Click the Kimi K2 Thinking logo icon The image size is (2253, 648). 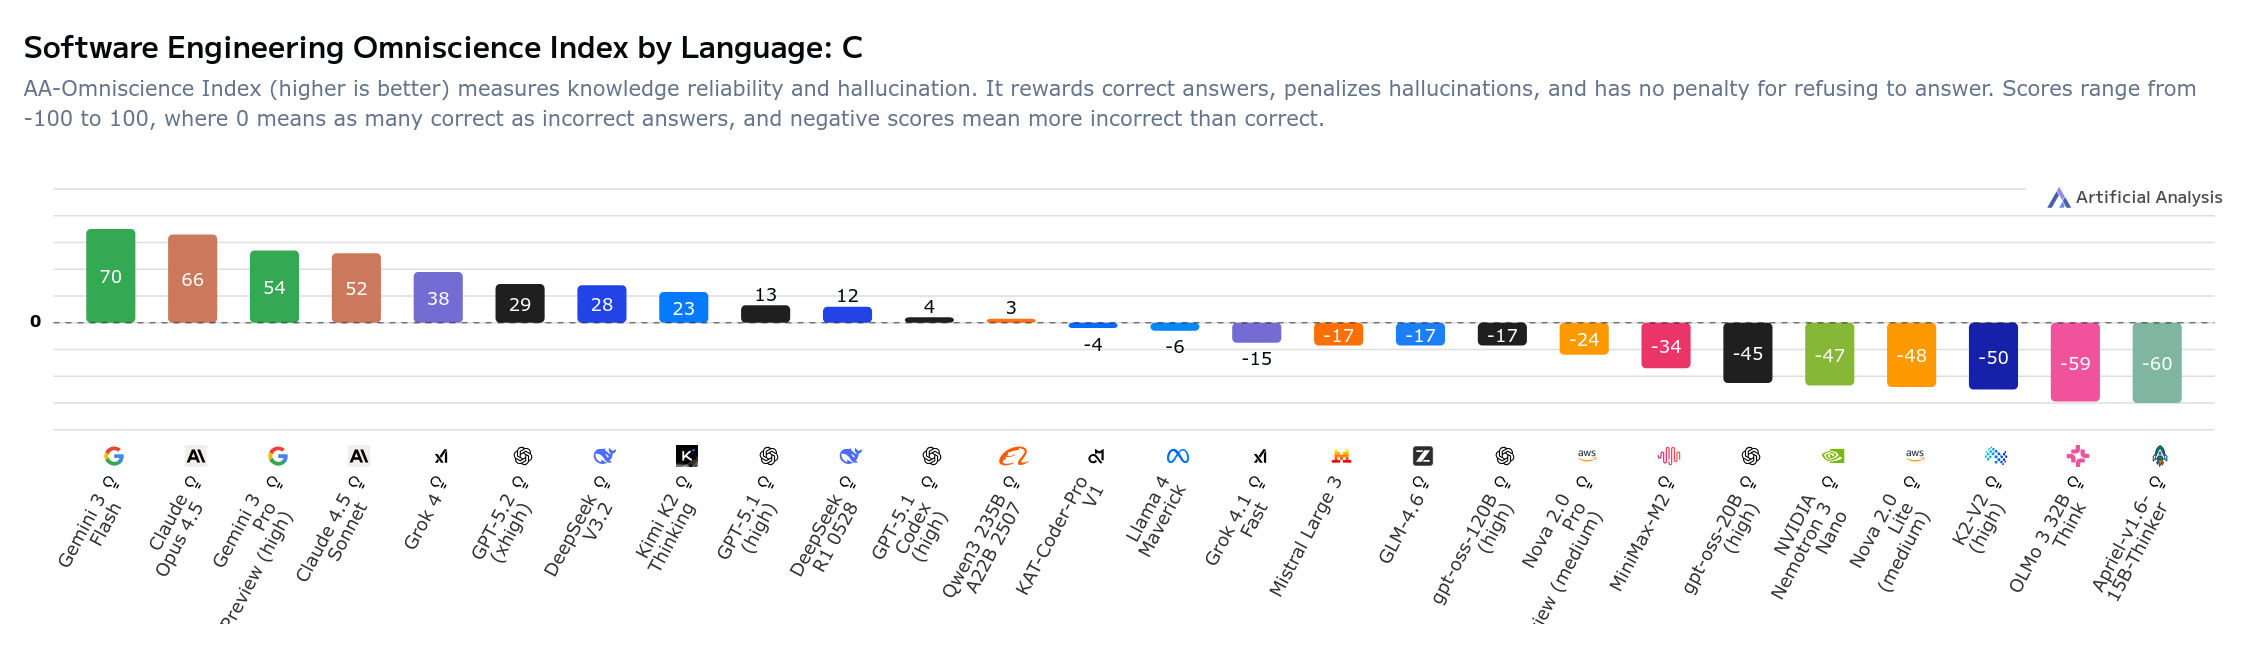686,456
